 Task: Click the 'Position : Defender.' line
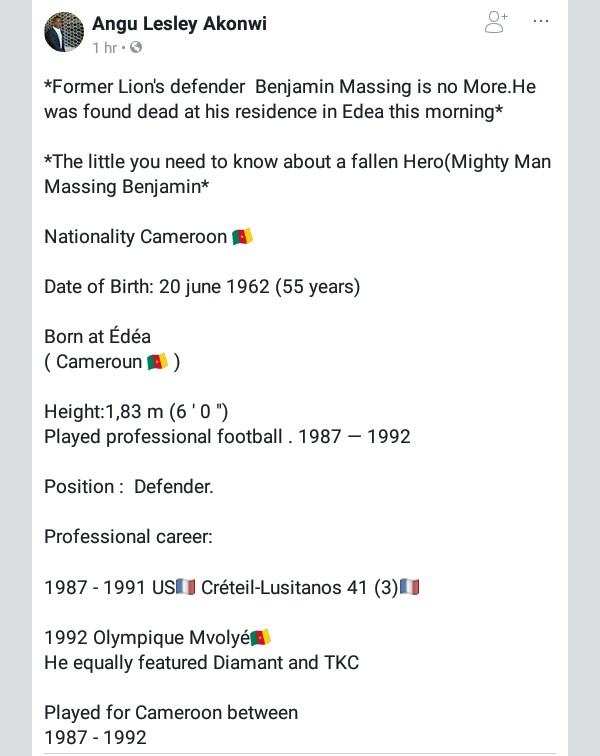click(129, 487)
